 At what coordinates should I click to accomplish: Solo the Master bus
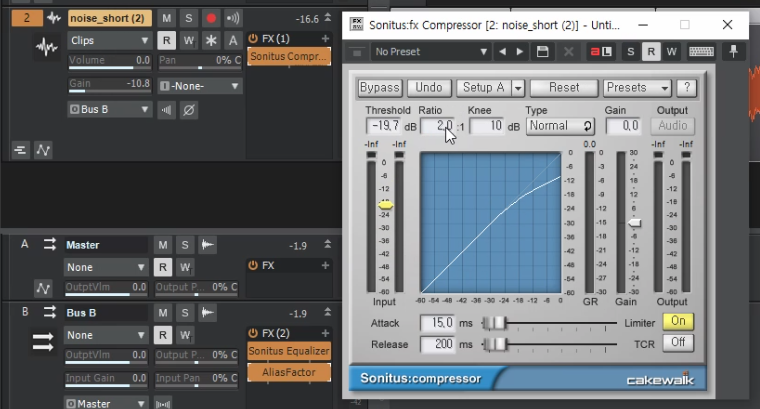coord(185,245)
